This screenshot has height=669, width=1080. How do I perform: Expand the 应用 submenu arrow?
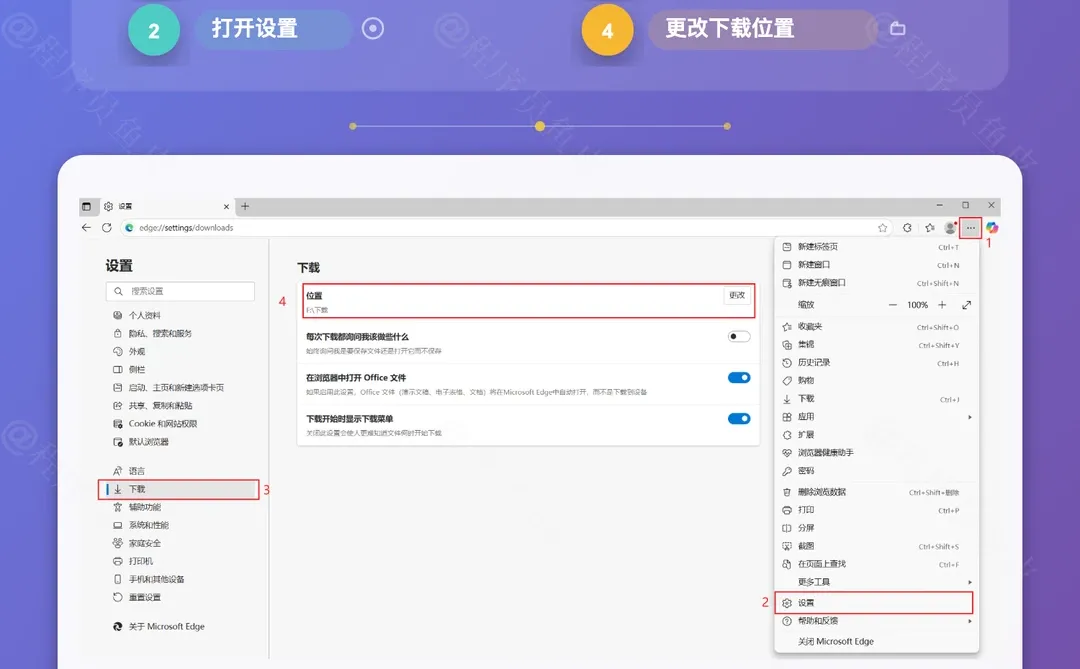(x=970, y=417)
